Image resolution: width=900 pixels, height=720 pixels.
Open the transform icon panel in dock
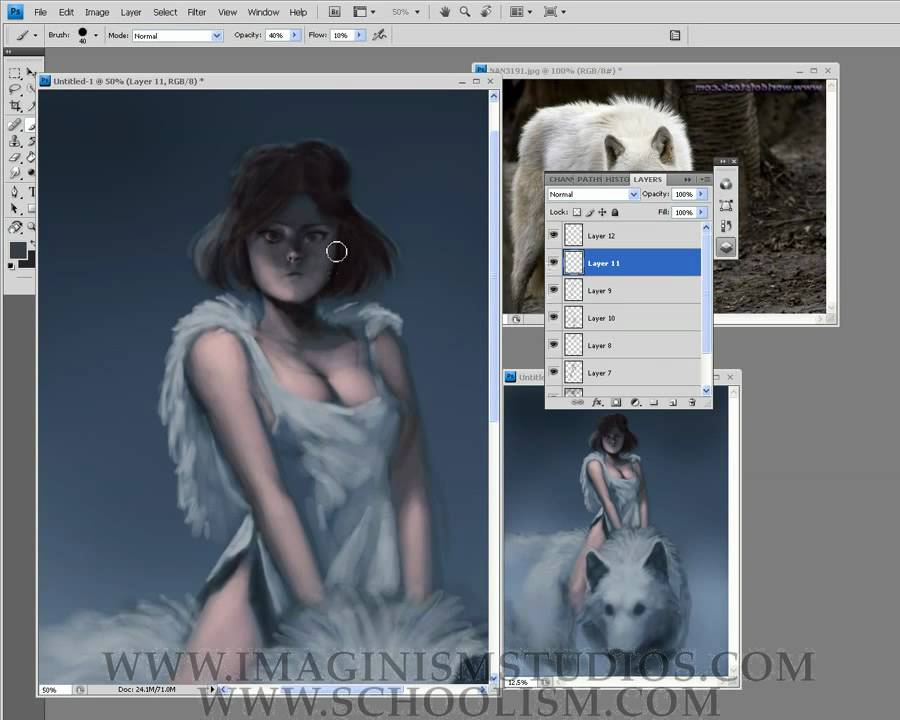click(x=726, y=206)
